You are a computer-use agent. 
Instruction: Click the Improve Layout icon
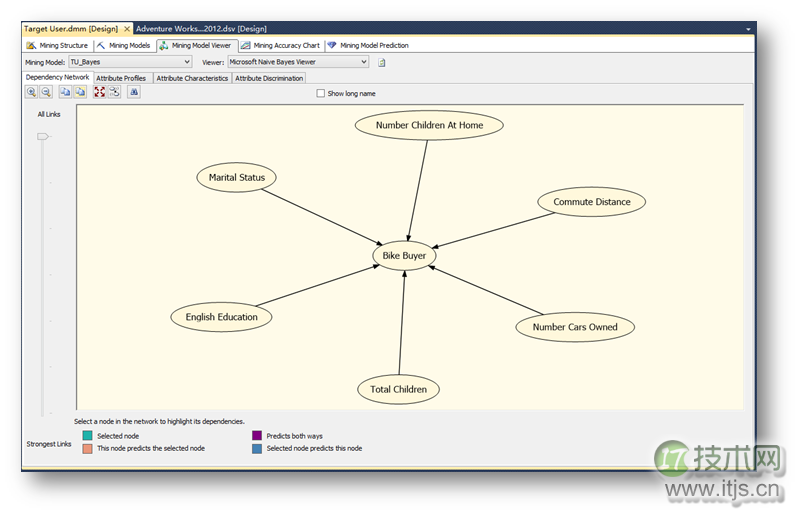pyautogui.click(x=114, y=92)
